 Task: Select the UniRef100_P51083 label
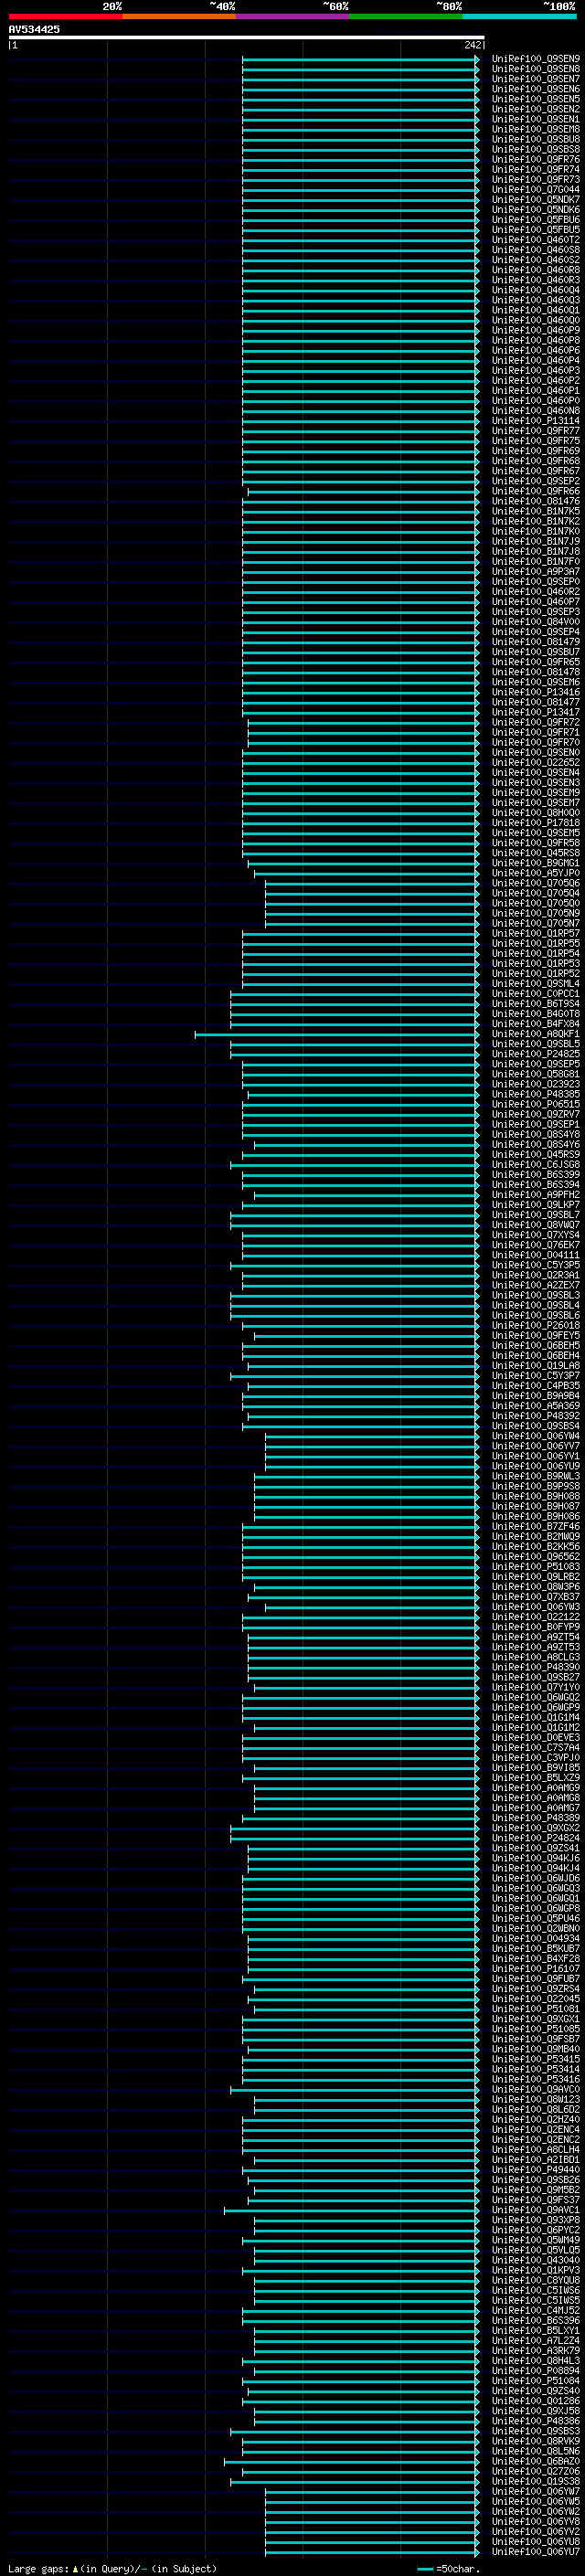click(536, 1567)
